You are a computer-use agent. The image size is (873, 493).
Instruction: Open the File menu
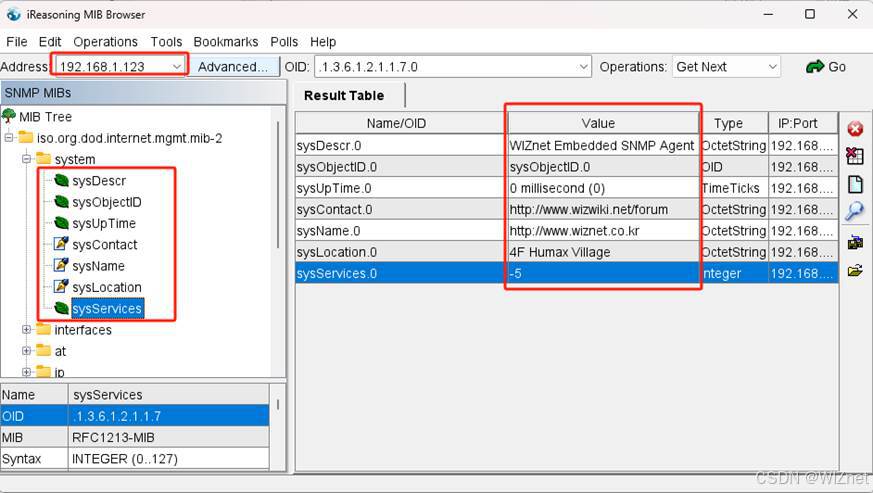17,42
